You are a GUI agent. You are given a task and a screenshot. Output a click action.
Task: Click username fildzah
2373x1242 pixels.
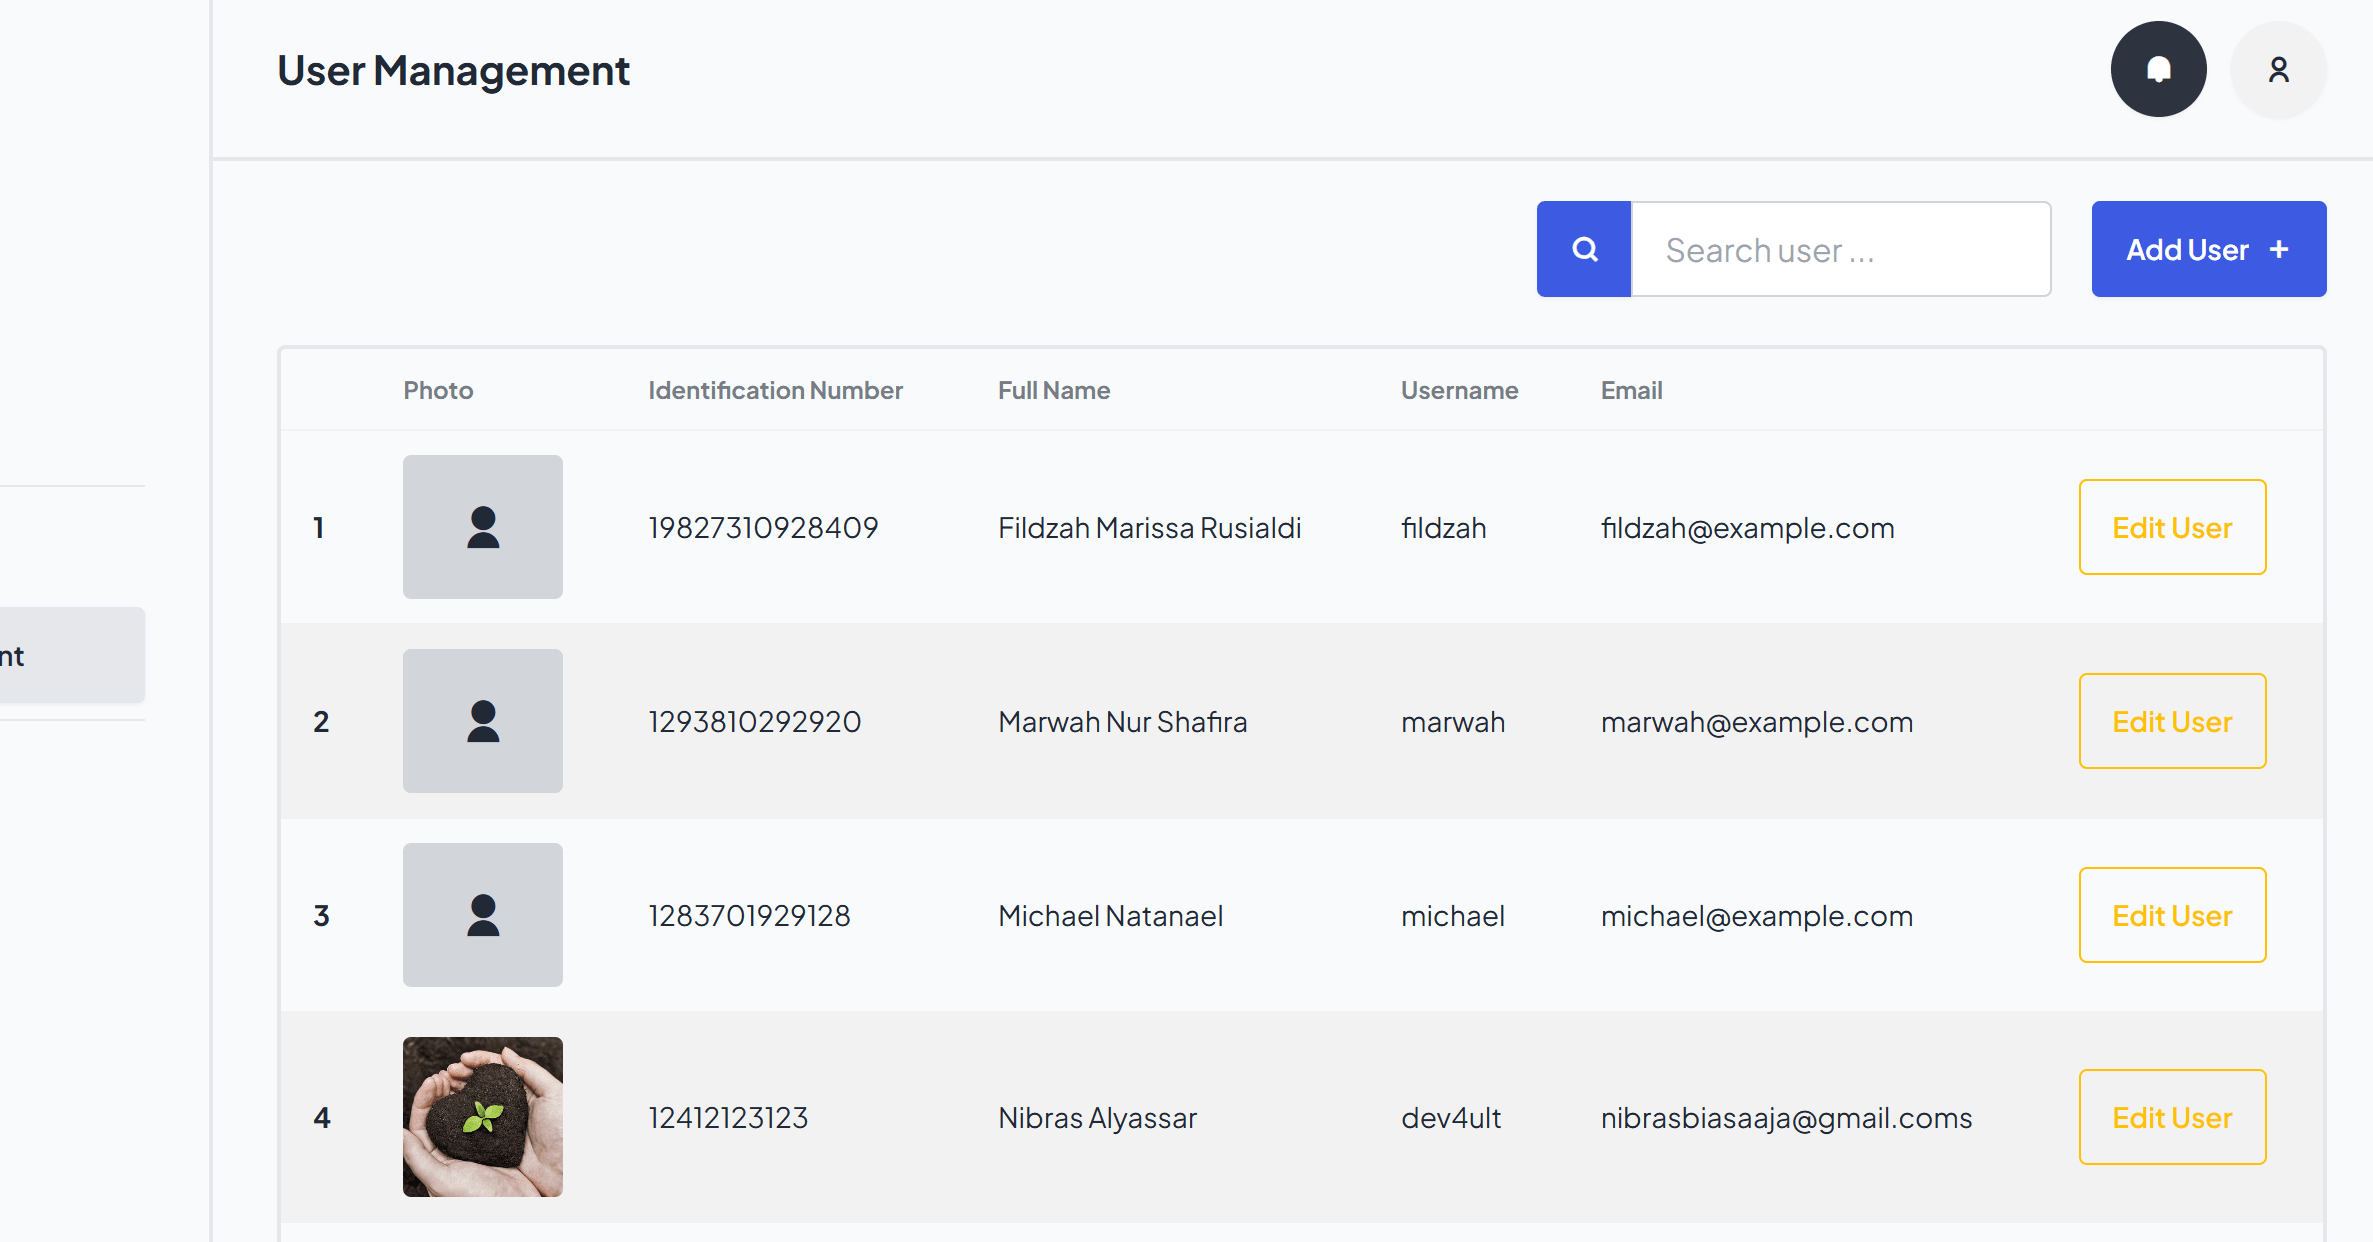pyautogui.click(x=1444, y=528)
